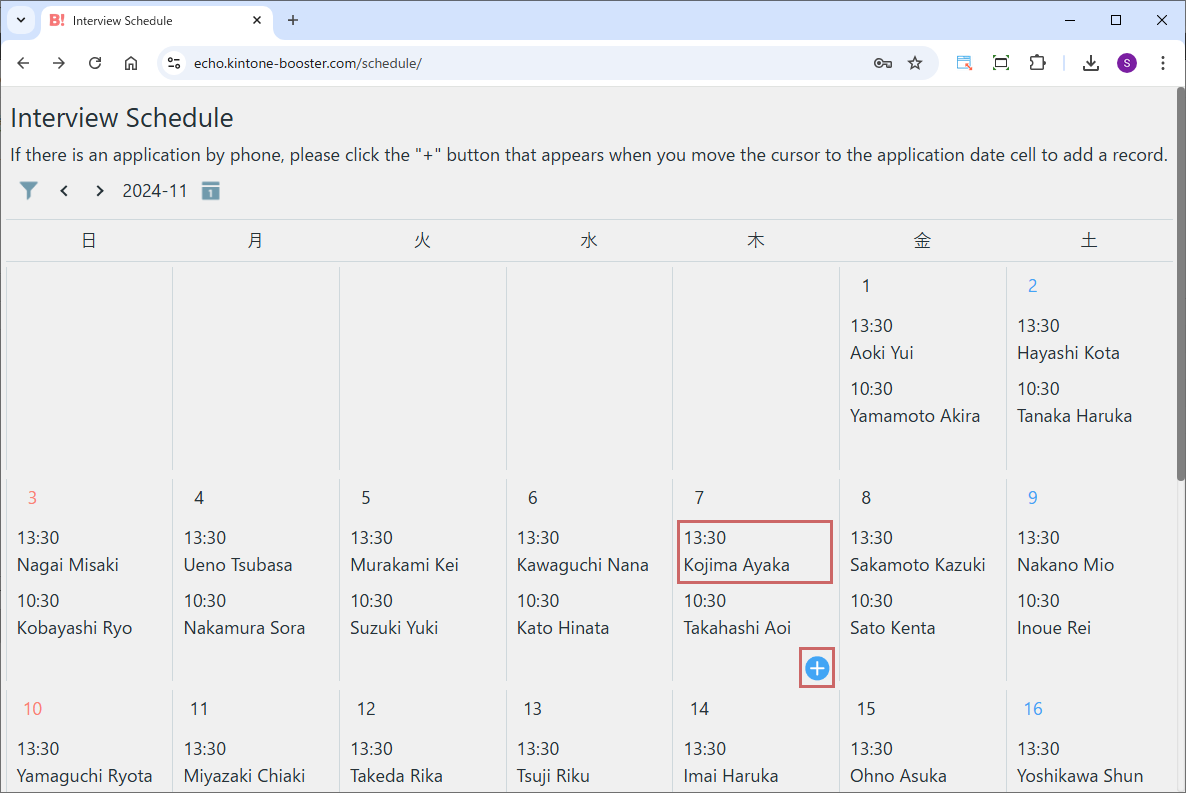
Task: Open the calendar filter funnel icon
Action: pos(29,190)
